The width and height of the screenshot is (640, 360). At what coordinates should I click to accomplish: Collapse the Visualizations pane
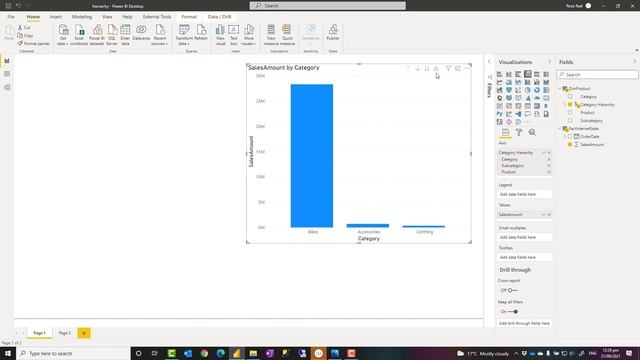549,62
